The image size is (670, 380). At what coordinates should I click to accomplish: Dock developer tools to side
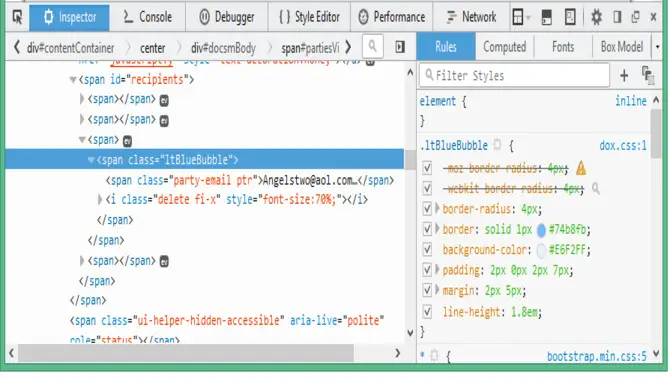point(617,17)
